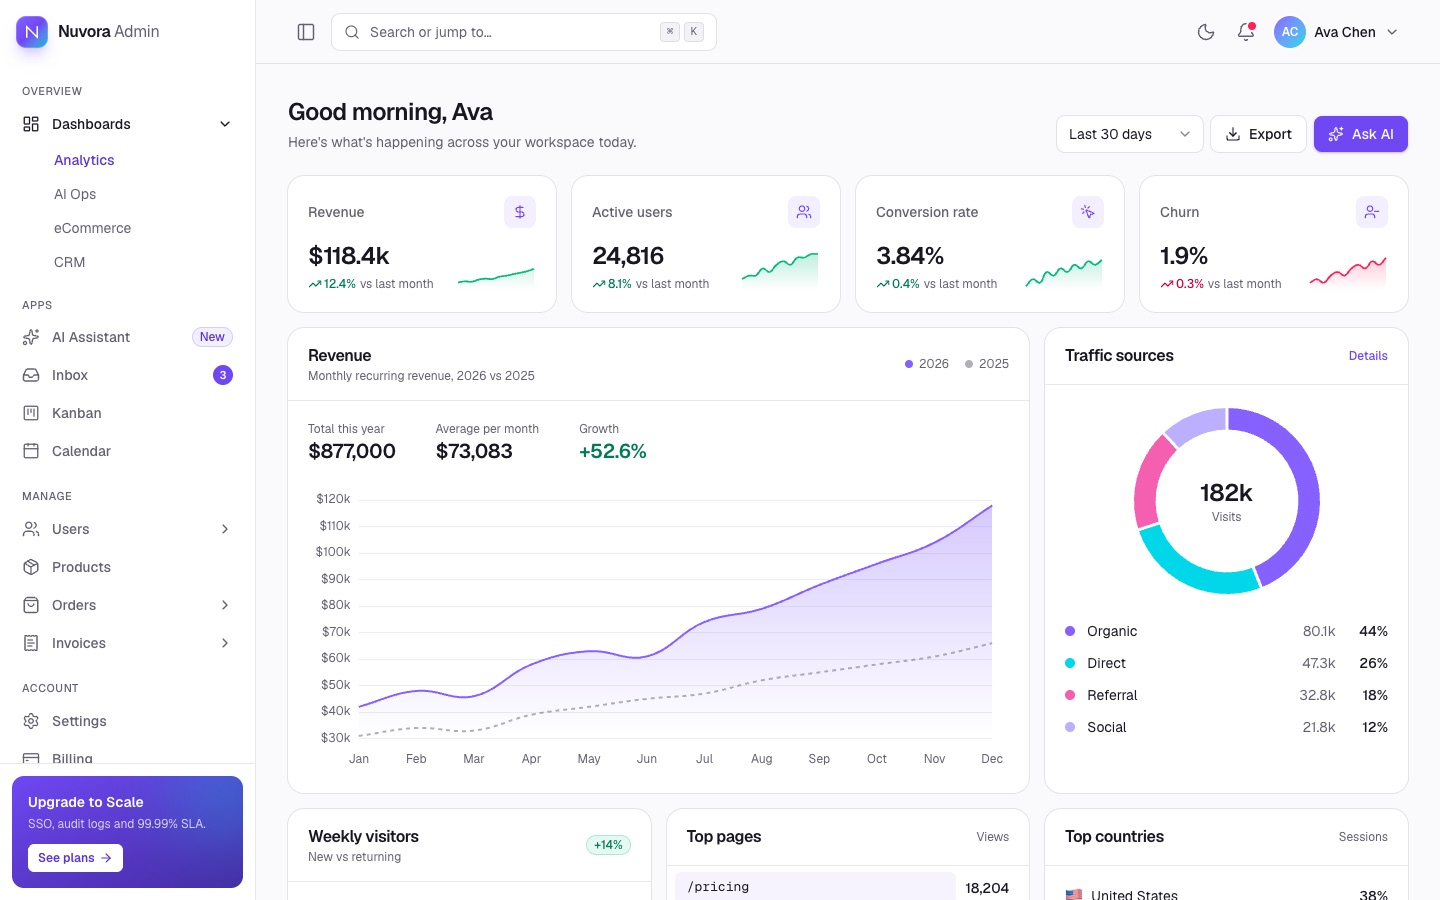Open the Analytics dashboard

84,160
